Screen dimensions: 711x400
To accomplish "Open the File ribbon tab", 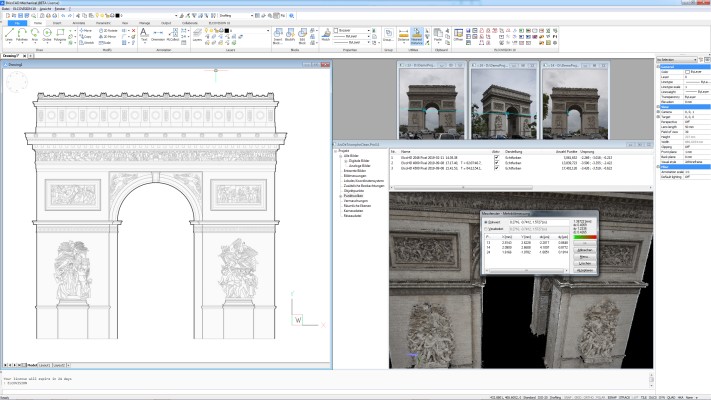I will (x=17, y=23).
